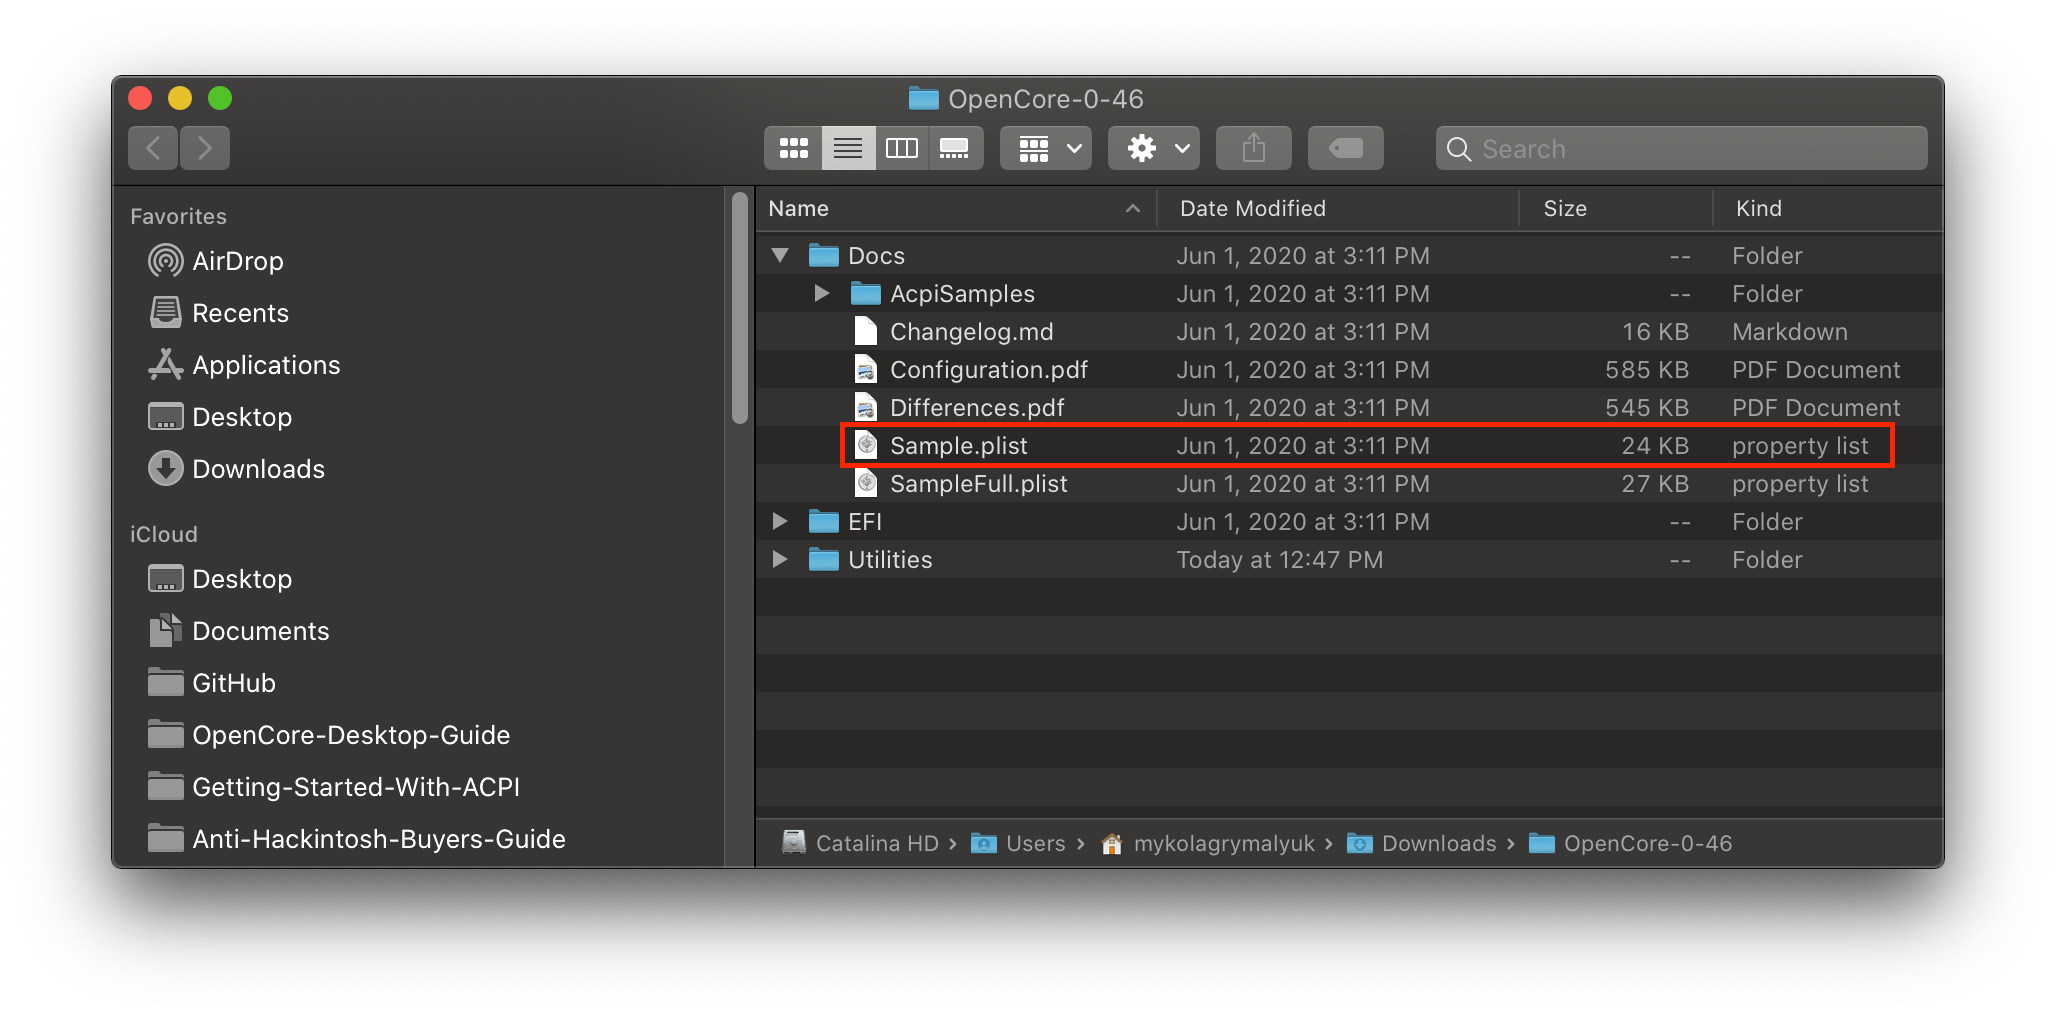Open iCloud Desktop in sidebar
This screenshot has height=1016, width=2056.
pos(221,579)
